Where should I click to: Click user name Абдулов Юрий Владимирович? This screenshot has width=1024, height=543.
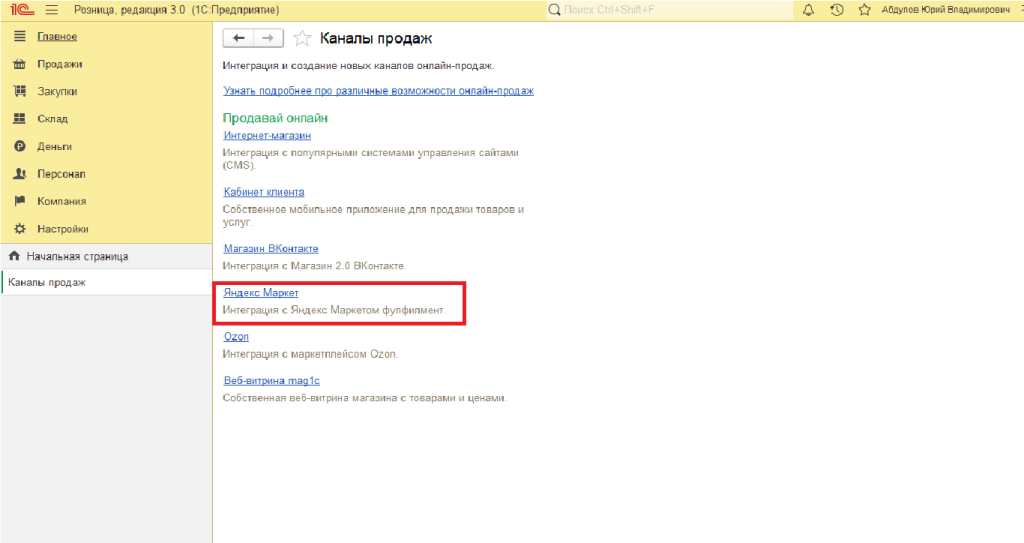click(945, 10)
